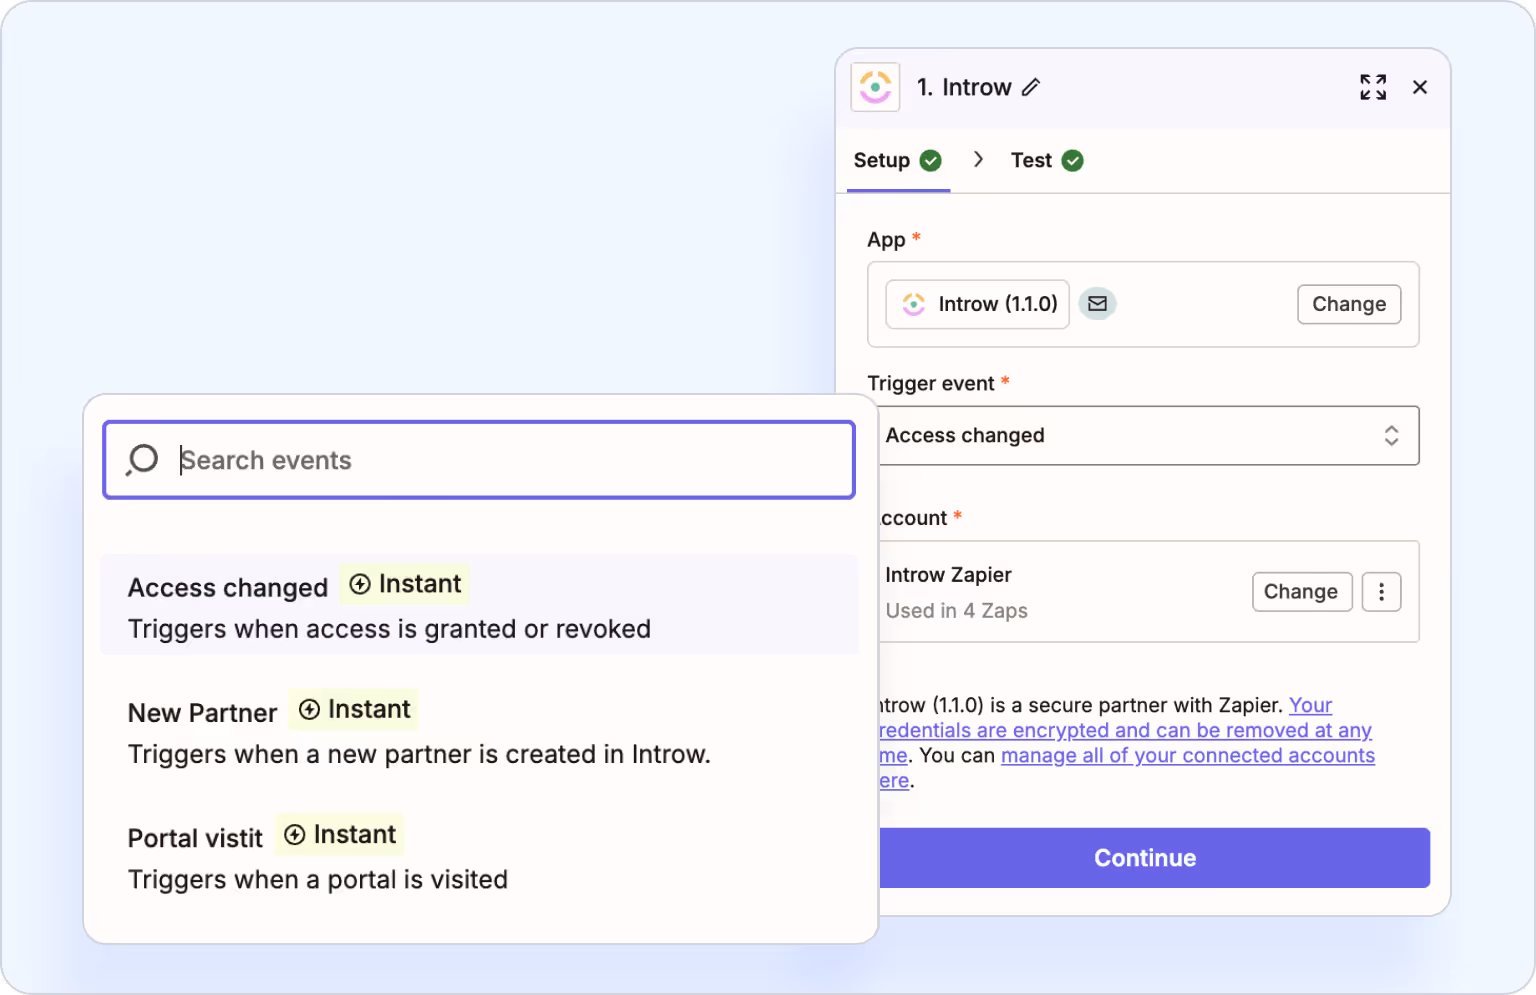Click the envelope icon next to Introw app

1097,304
